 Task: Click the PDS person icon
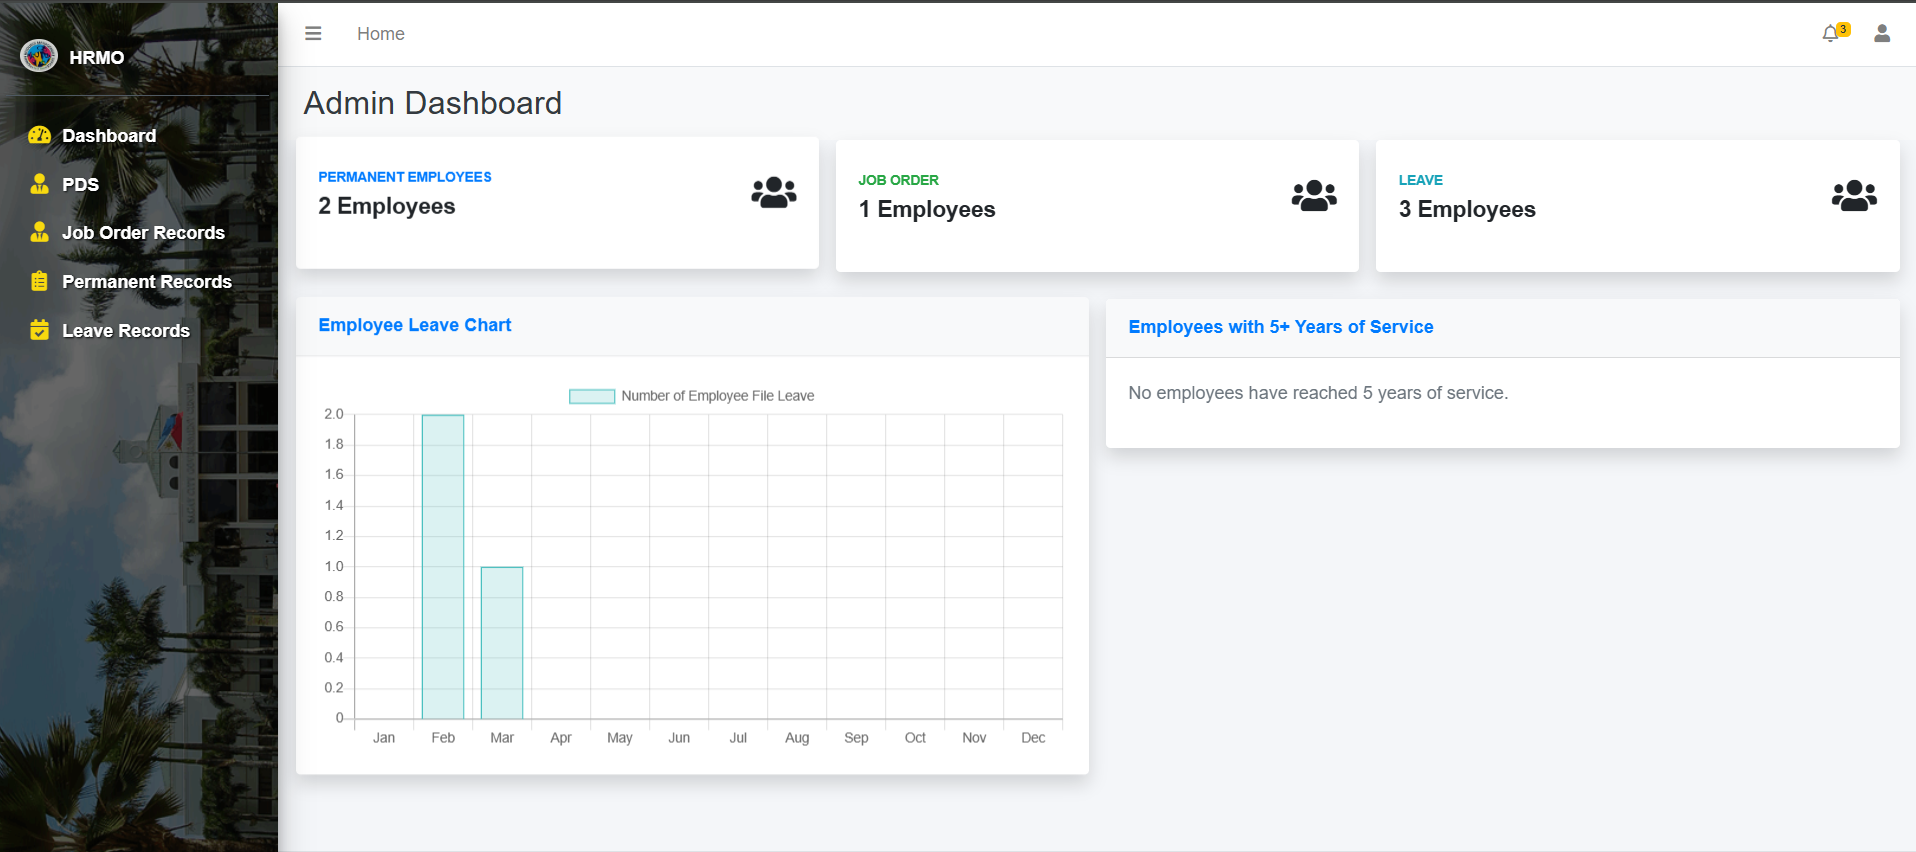[x=39, y=184]
